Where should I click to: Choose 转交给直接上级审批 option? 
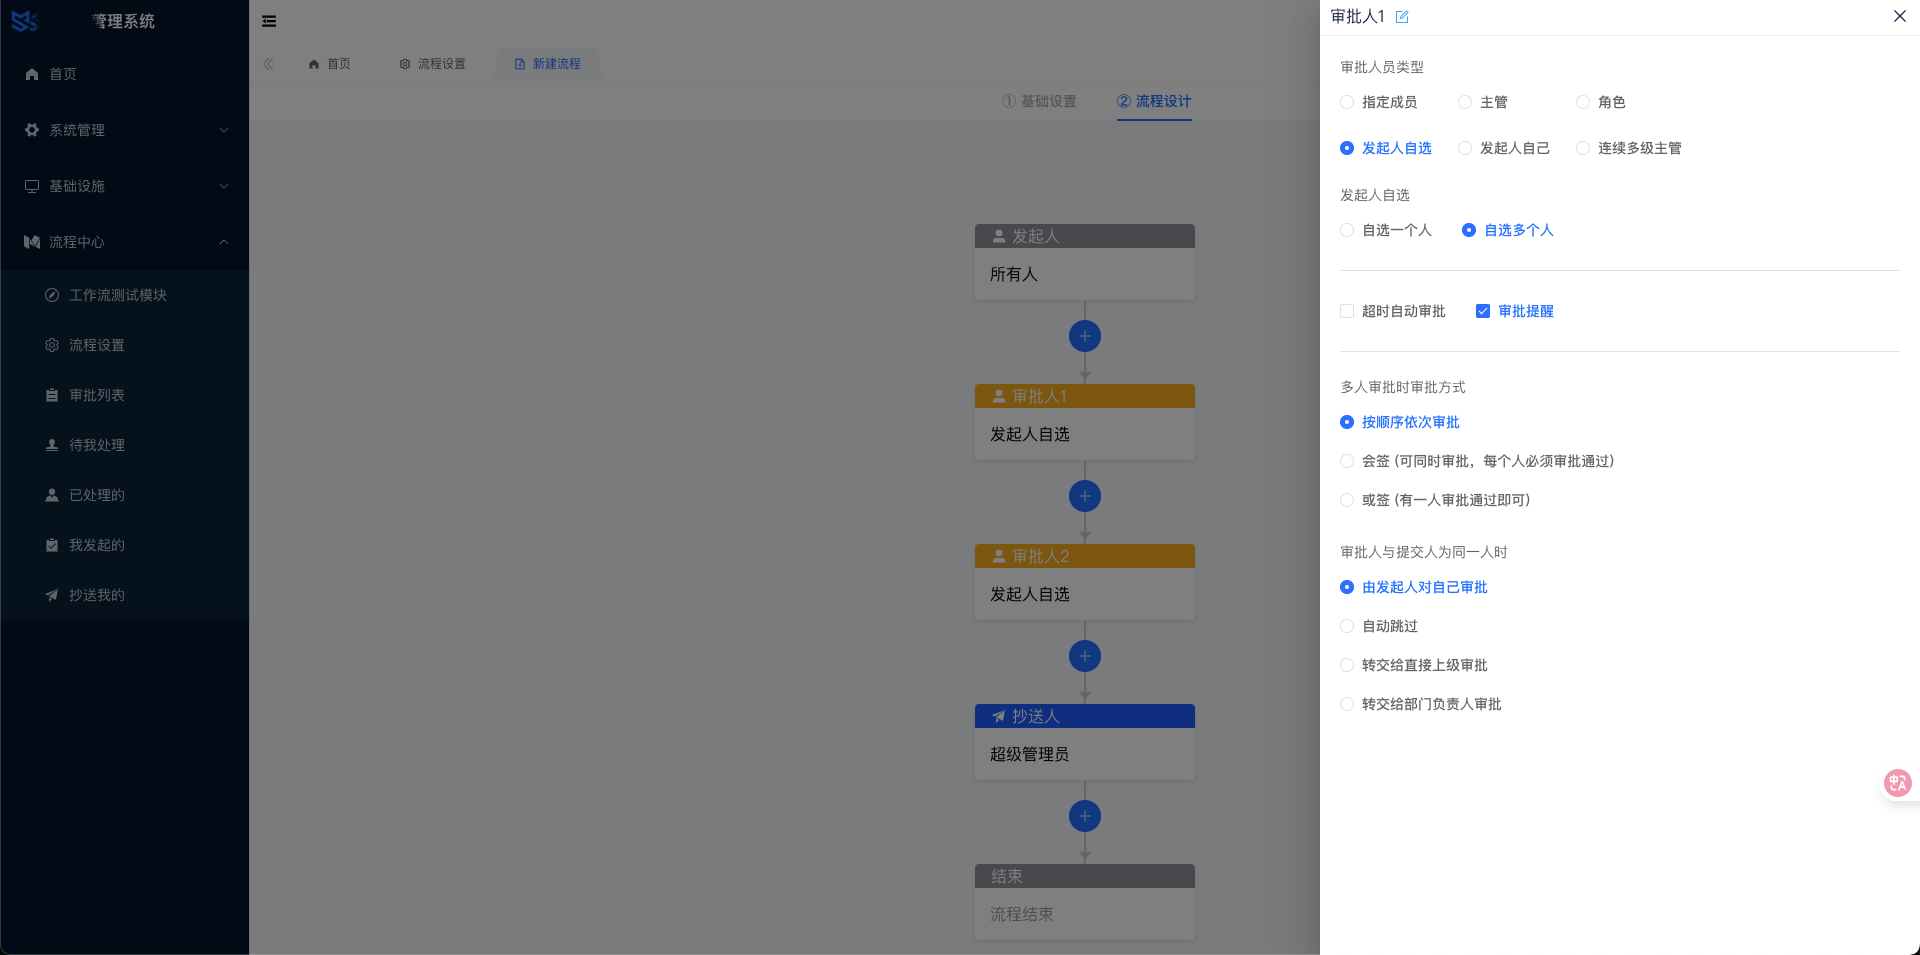point(1347,665)
